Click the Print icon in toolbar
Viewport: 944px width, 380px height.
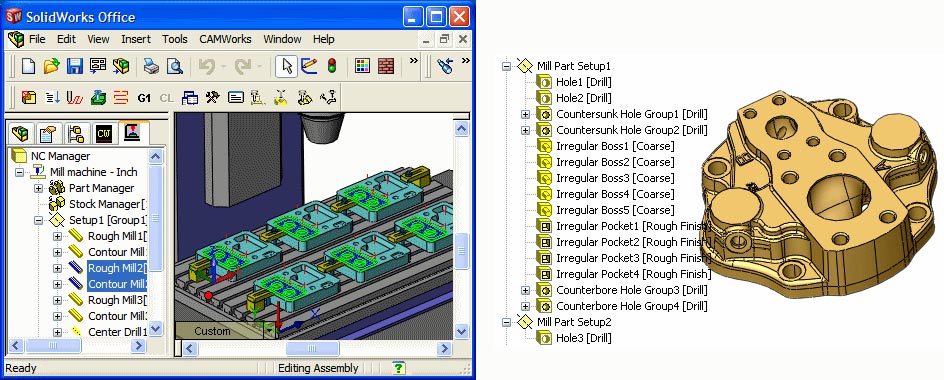coord(151,66)
